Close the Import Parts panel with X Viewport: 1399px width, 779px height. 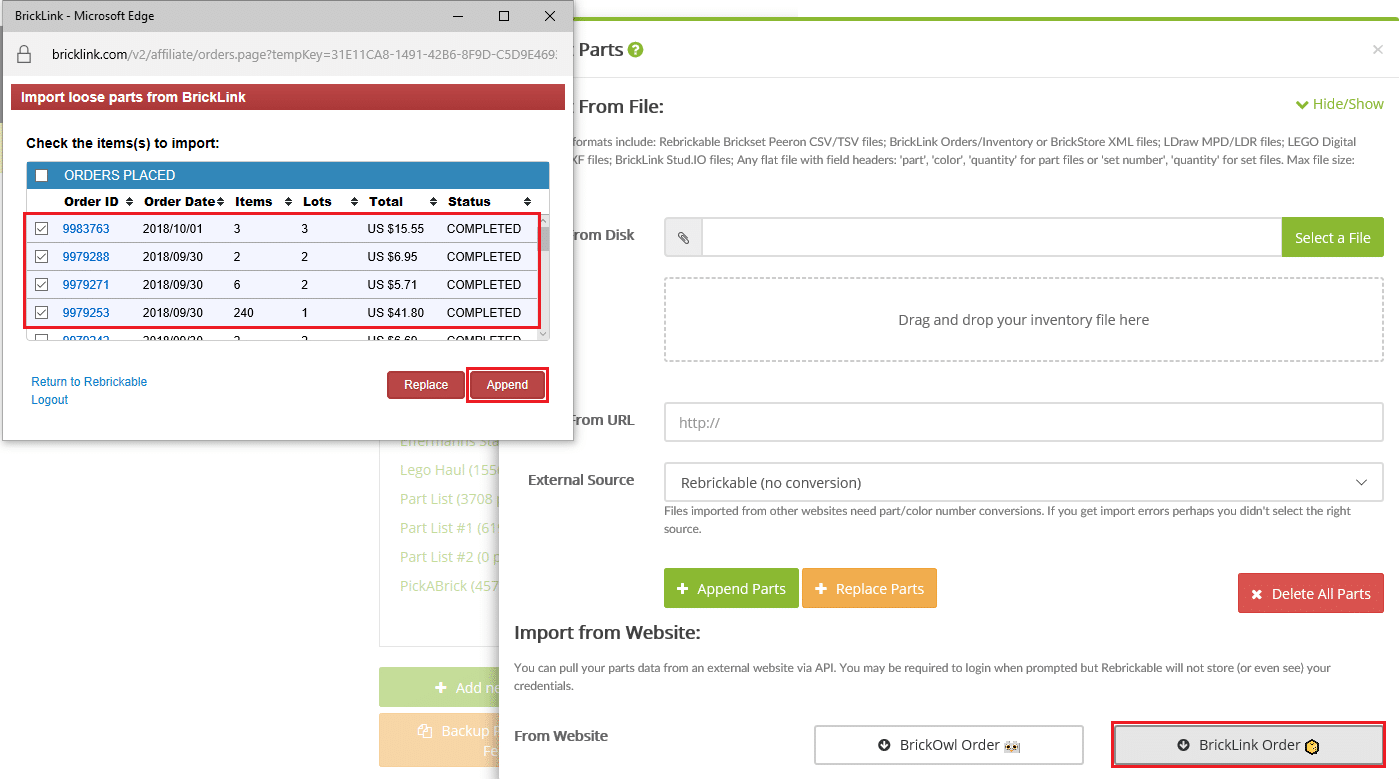click(1378, 50)
